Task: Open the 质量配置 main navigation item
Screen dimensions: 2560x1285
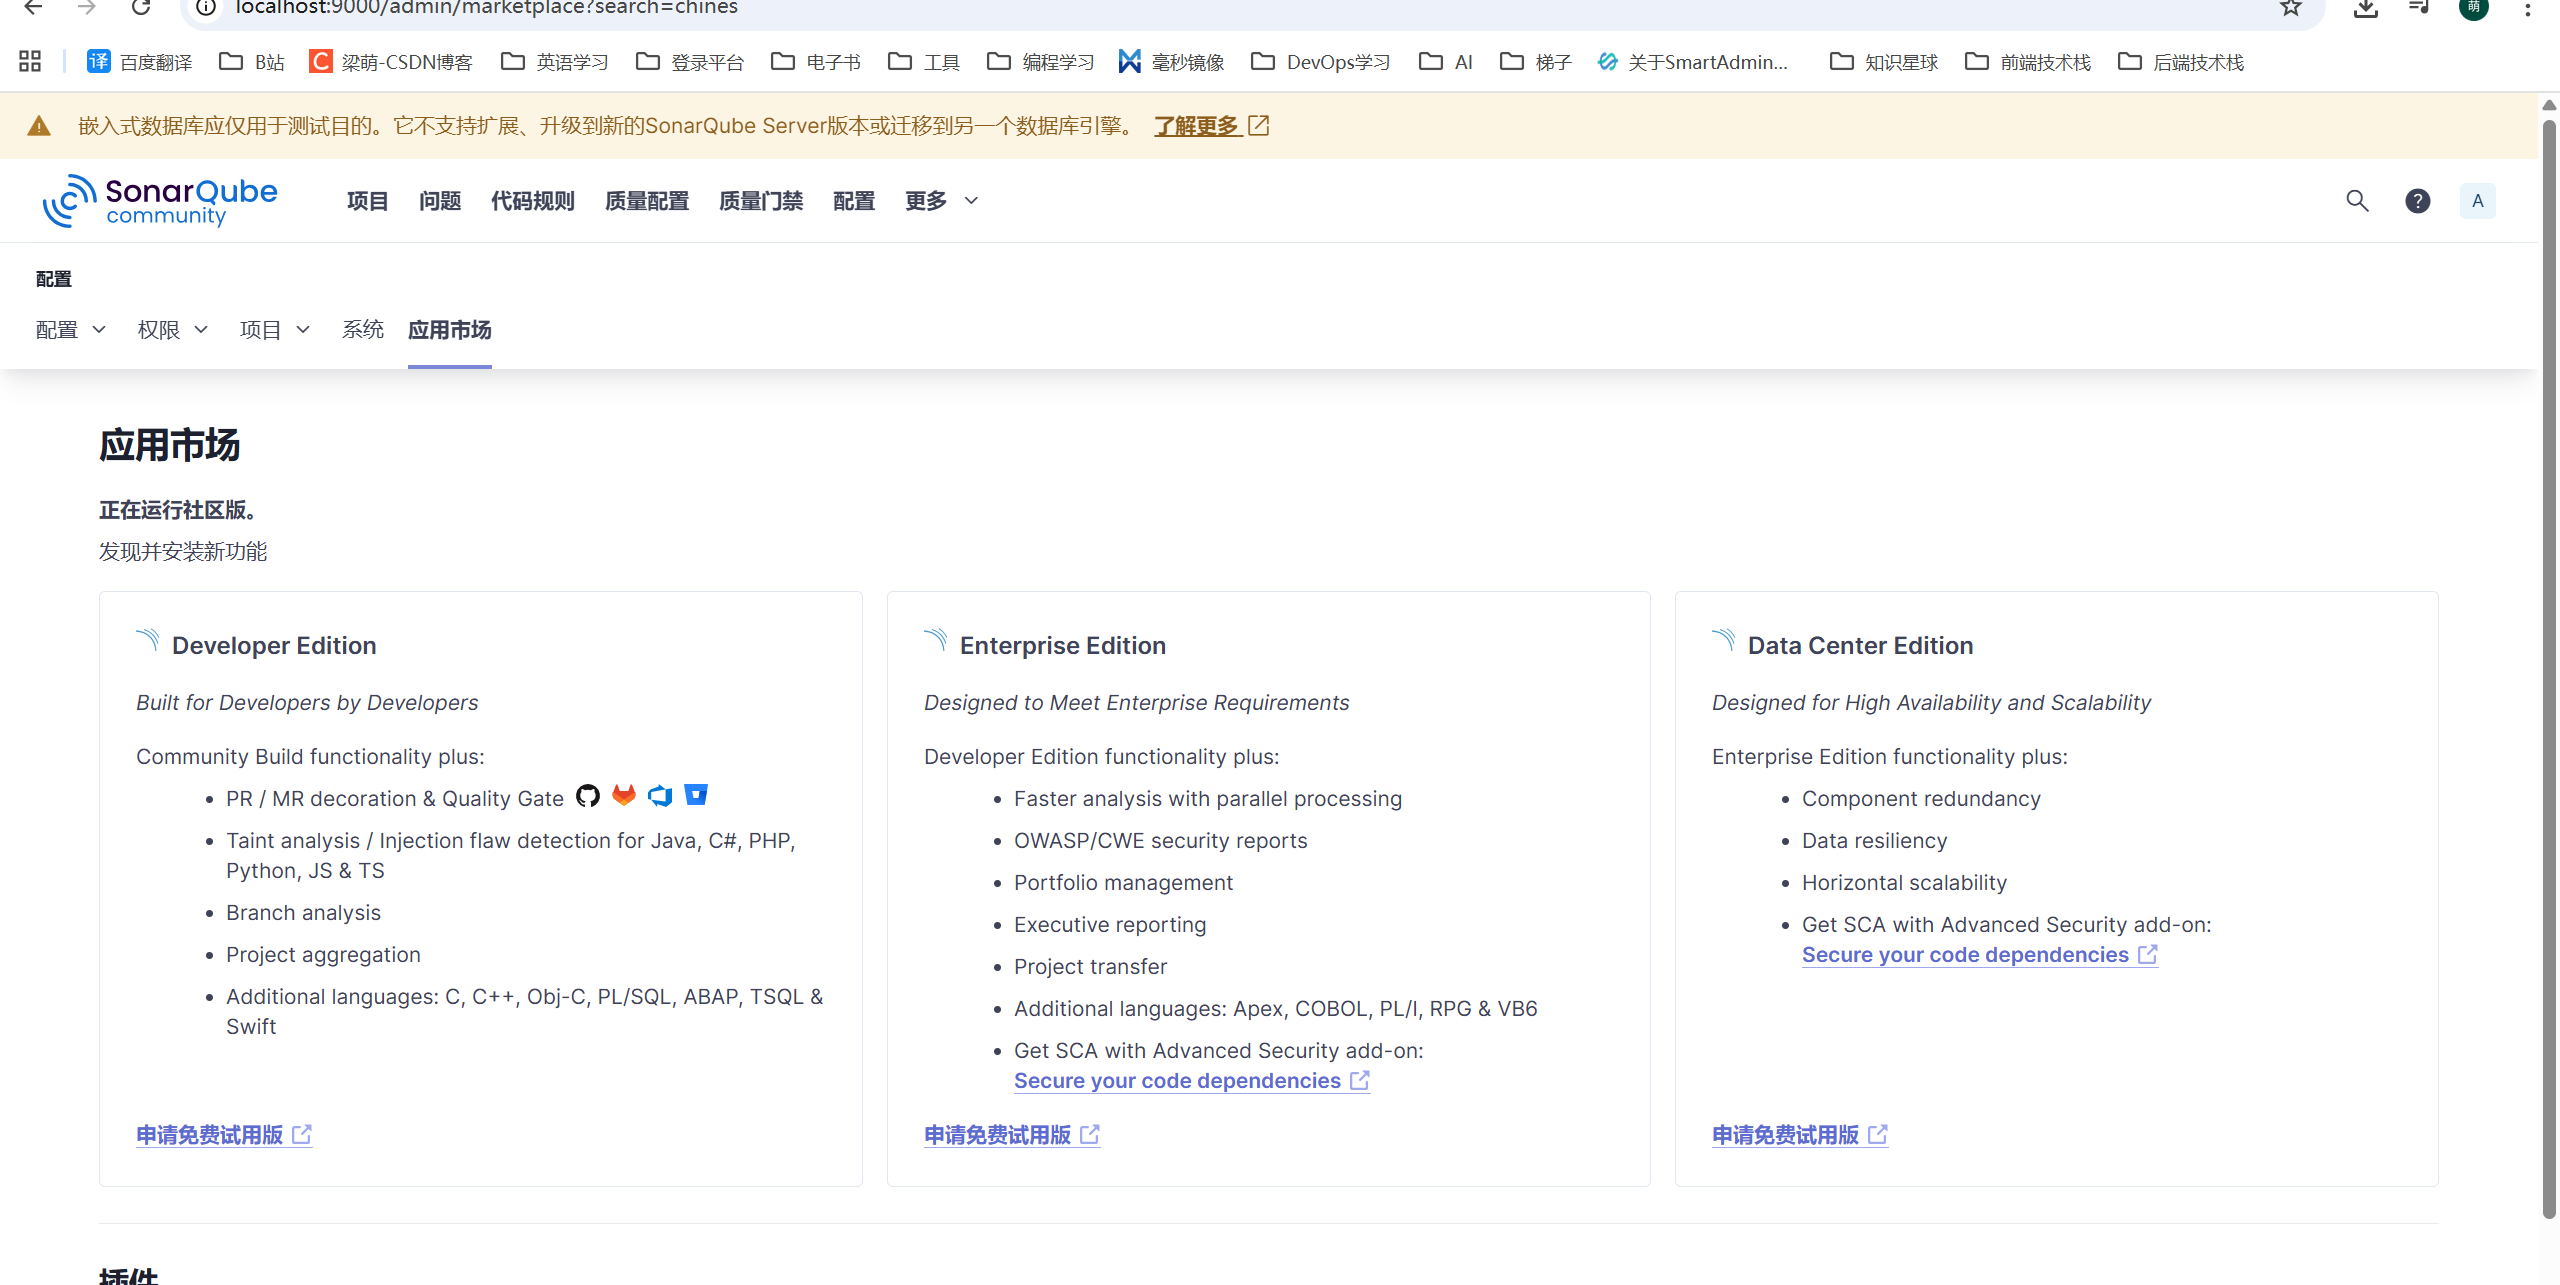Action: coord(647,201)
